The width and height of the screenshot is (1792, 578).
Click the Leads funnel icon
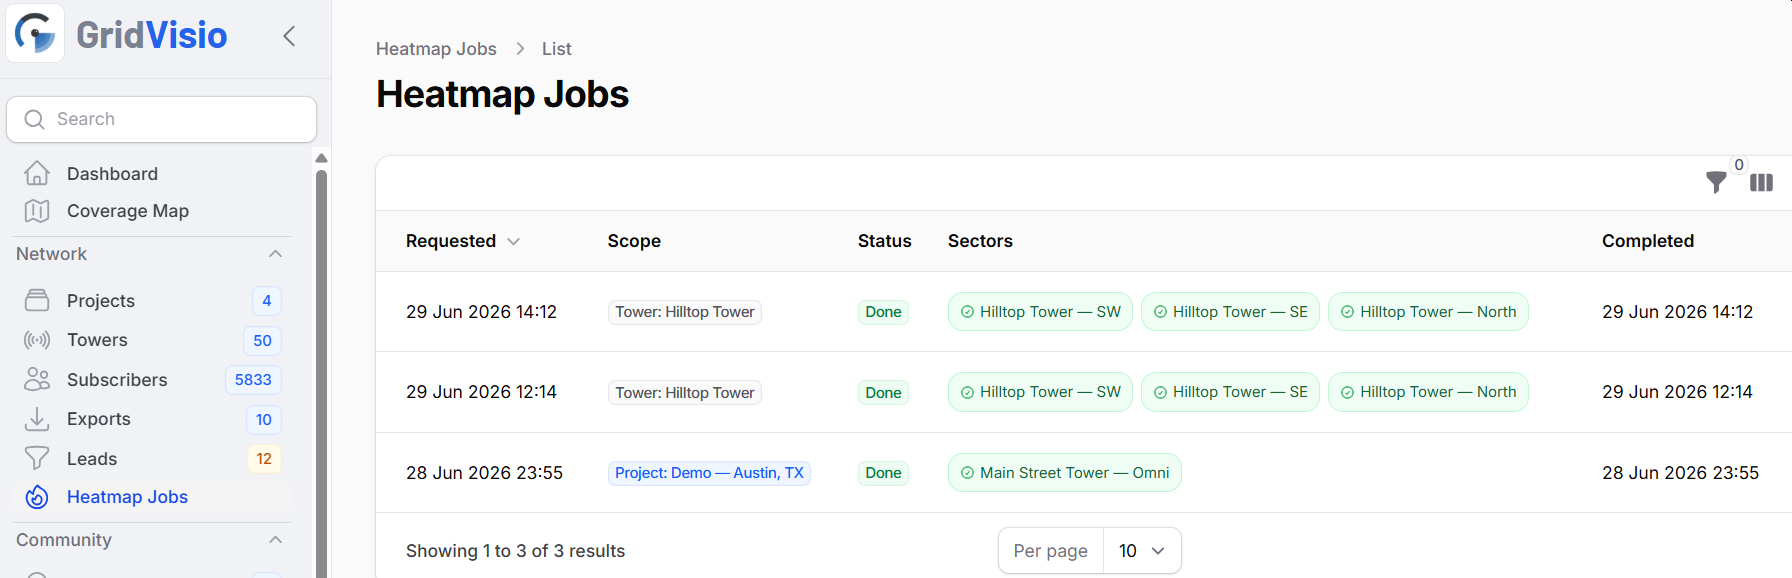[x=37, y=458]
